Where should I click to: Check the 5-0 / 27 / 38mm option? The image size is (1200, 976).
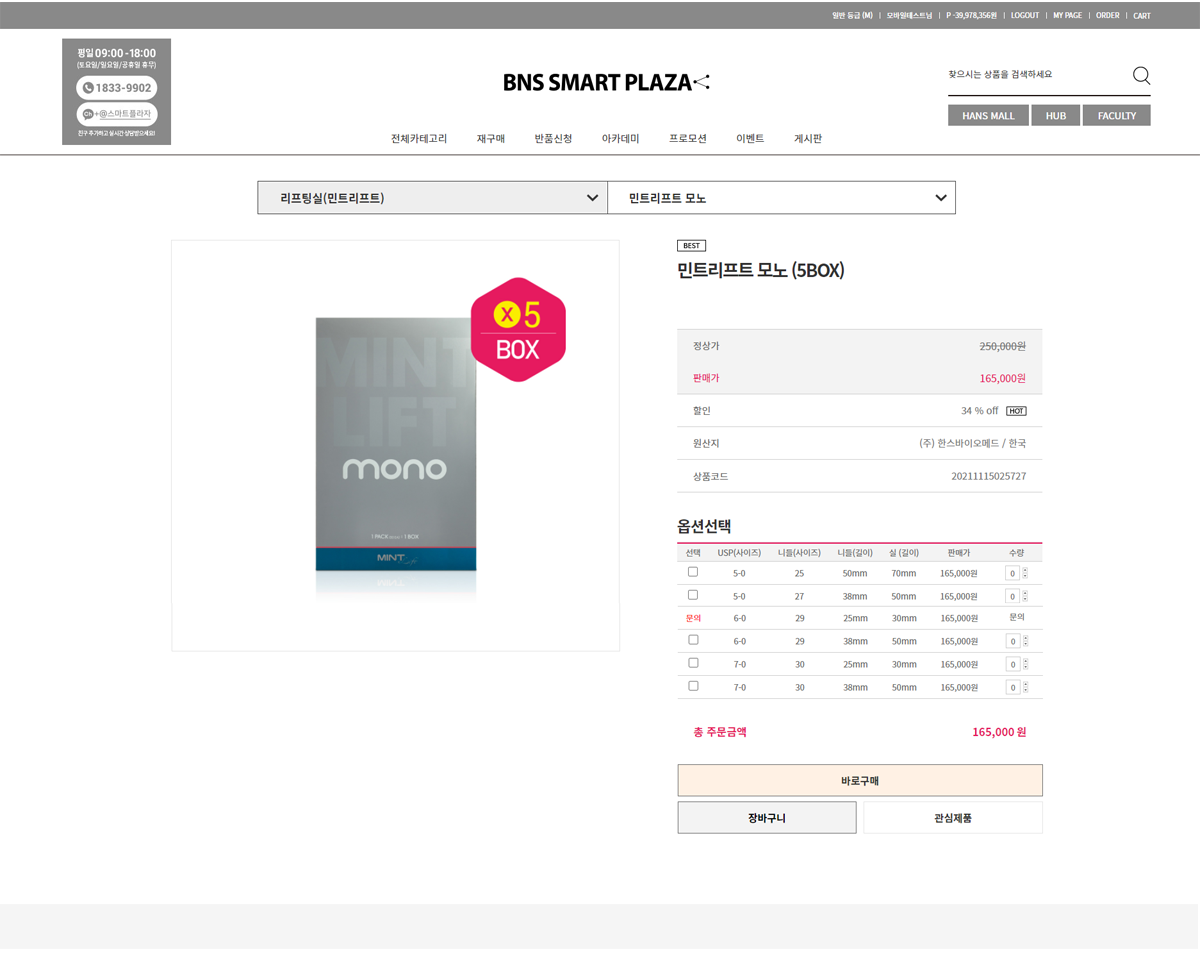tap(693, 595)
